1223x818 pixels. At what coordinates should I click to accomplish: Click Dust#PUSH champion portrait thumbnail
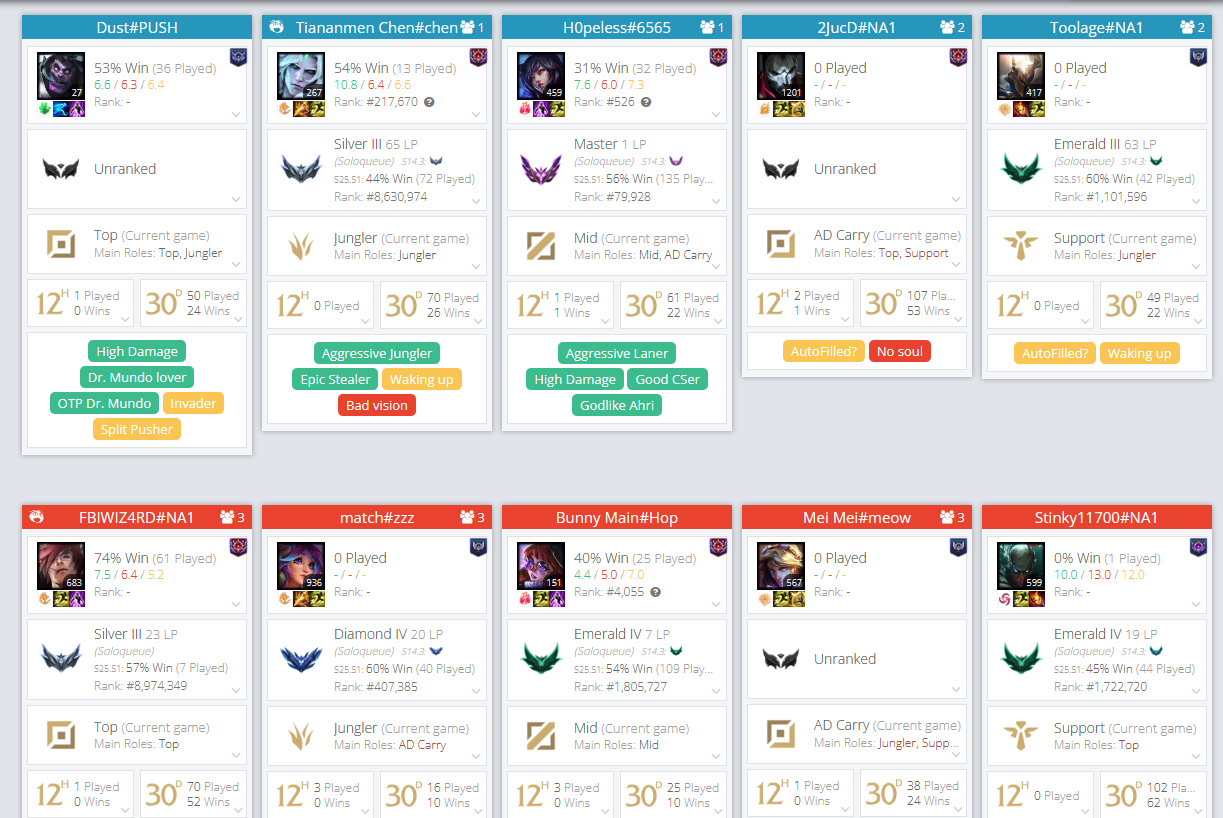pos(61,76)
